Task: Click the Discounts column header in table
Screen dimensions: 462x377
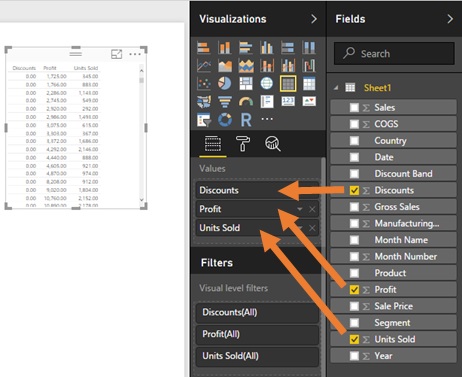Action: tap(24, 68)
